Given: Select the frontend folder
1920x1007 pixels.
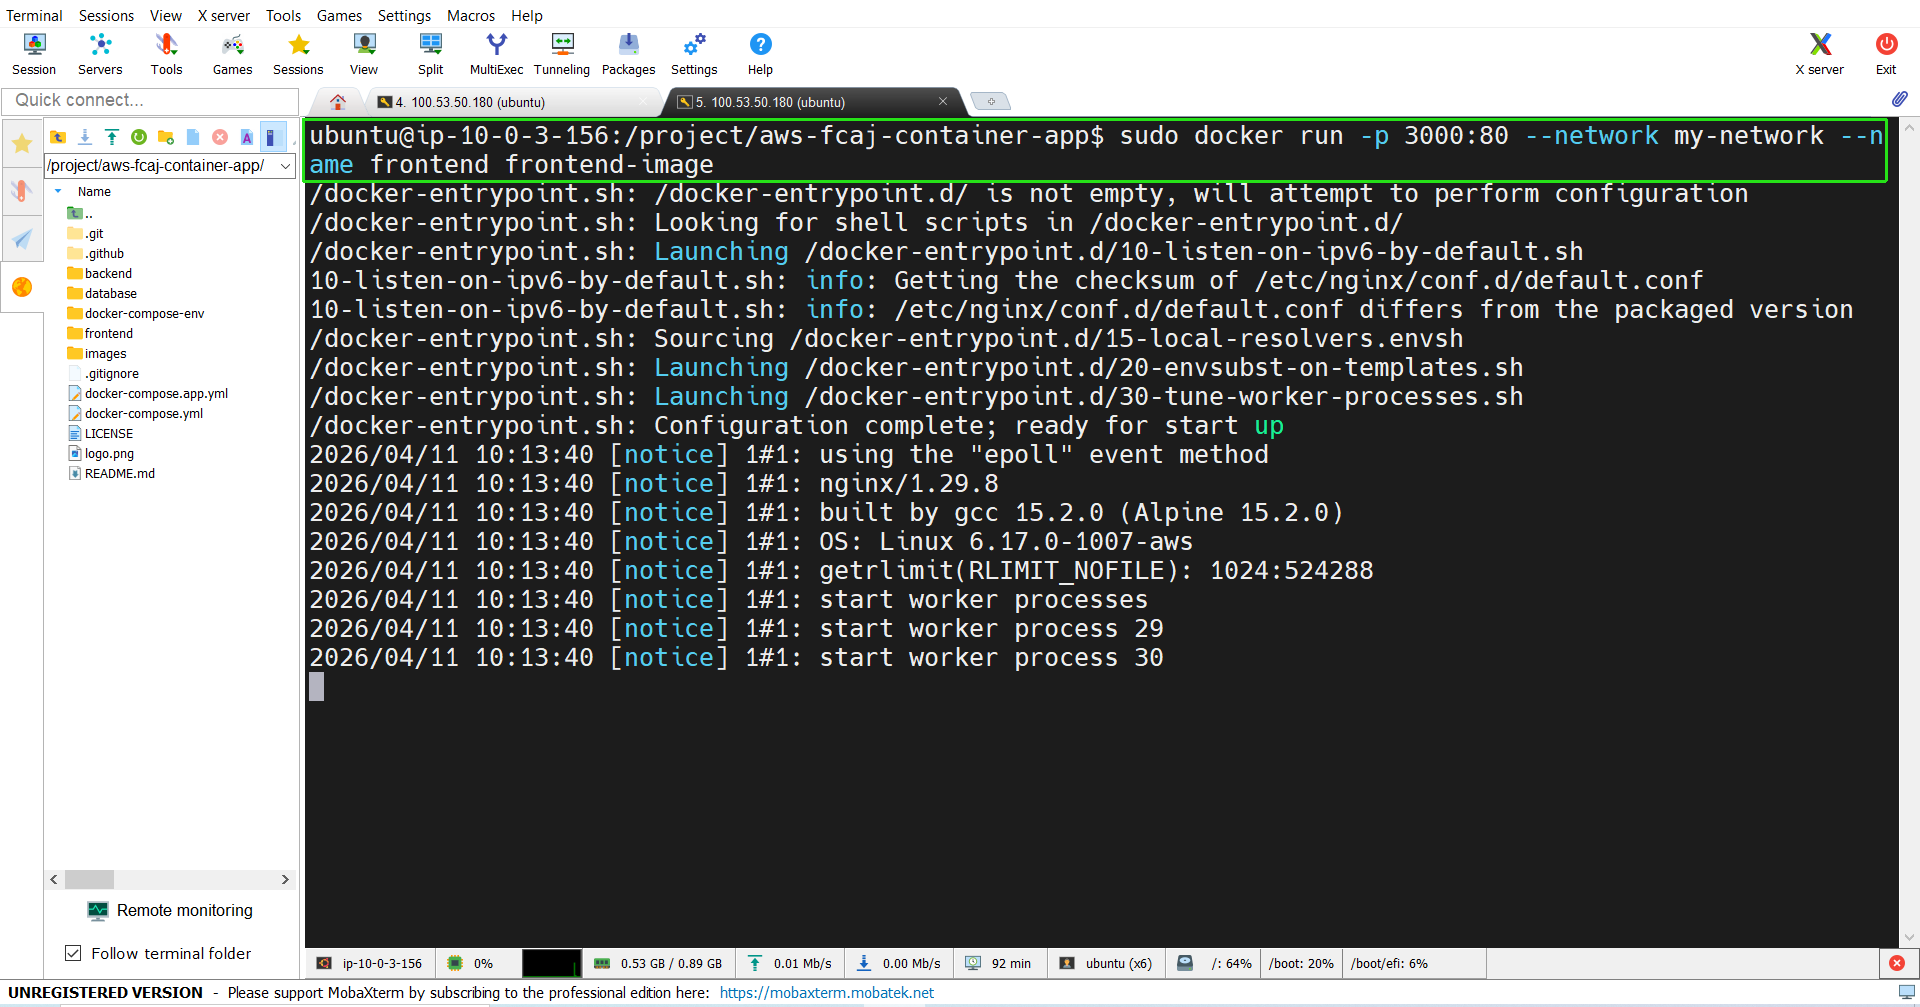Looking at the screenshot, I should point(99,333).
